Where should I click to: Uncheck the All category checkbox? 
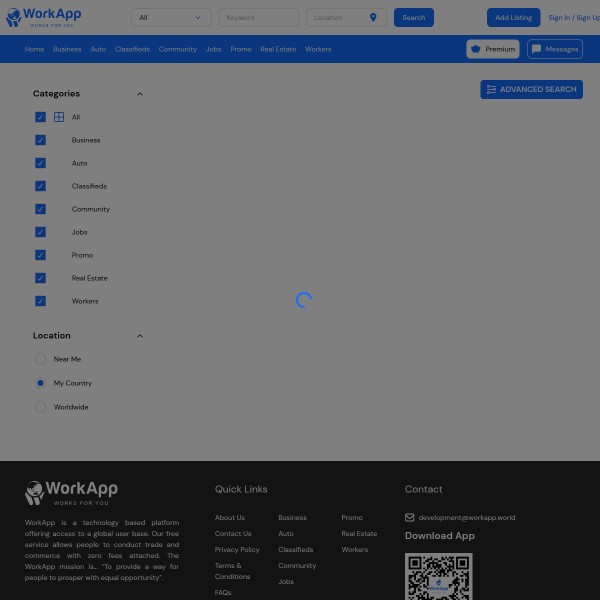point(40,117)
